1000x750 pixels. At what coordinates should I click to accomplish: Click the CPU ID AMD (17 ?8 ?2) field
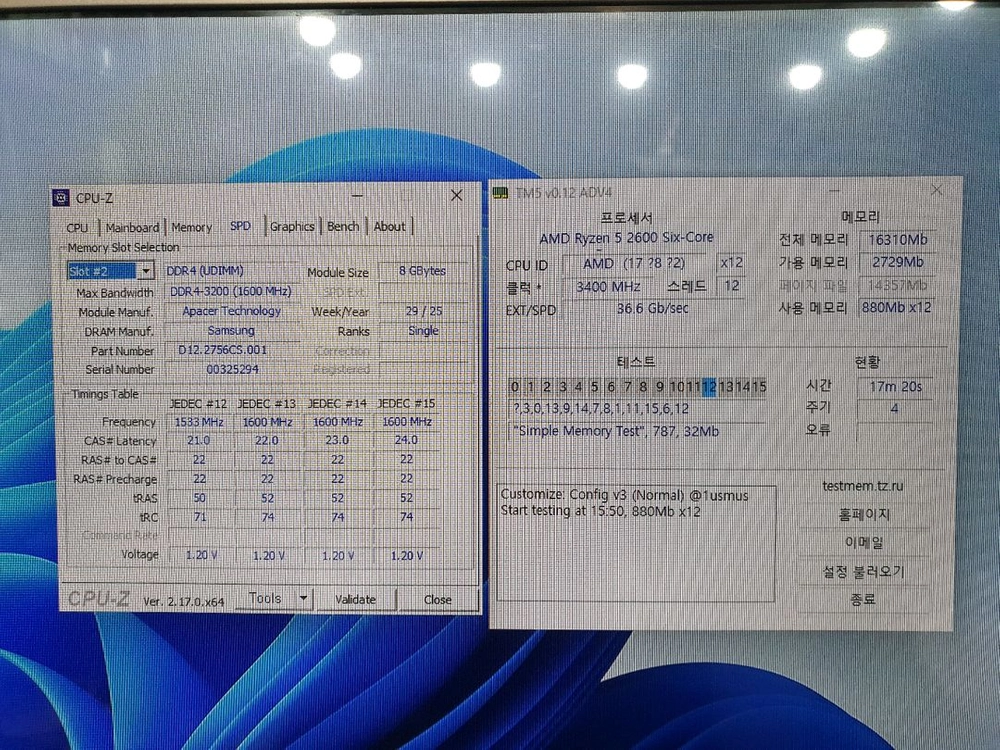tap(633, 263)
